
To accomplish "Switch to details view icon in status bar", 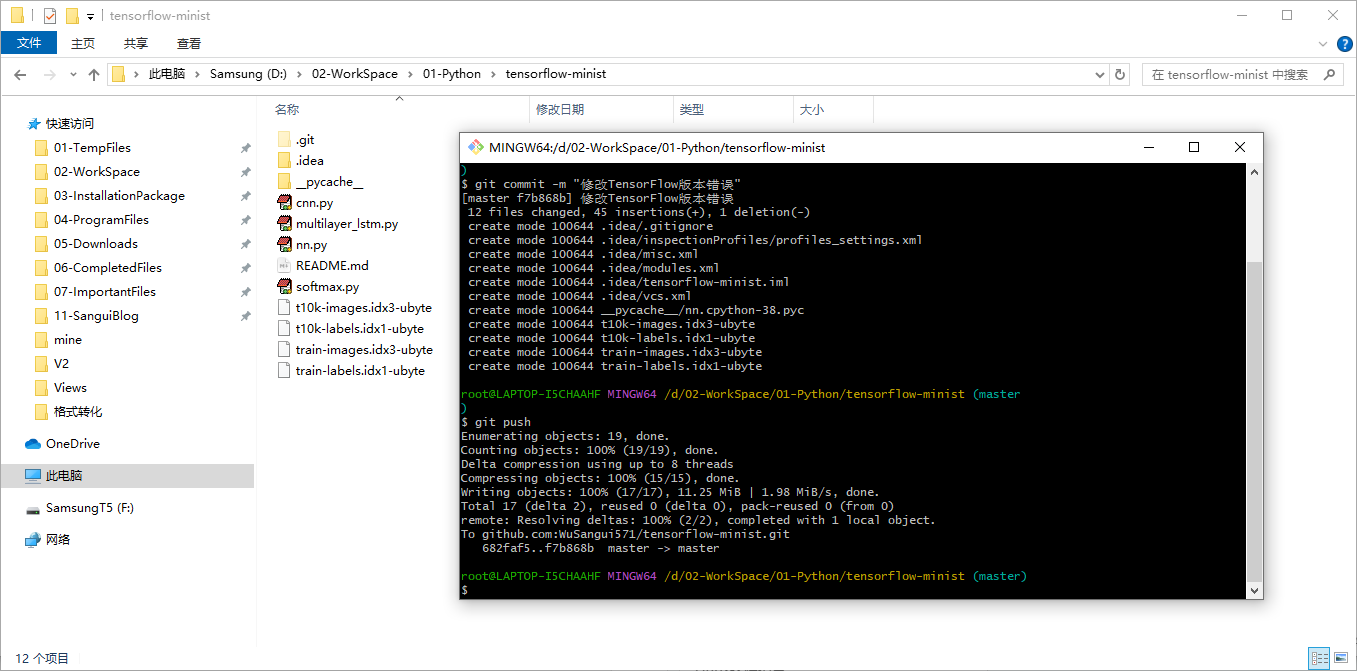I will (x=1319, y=658).
